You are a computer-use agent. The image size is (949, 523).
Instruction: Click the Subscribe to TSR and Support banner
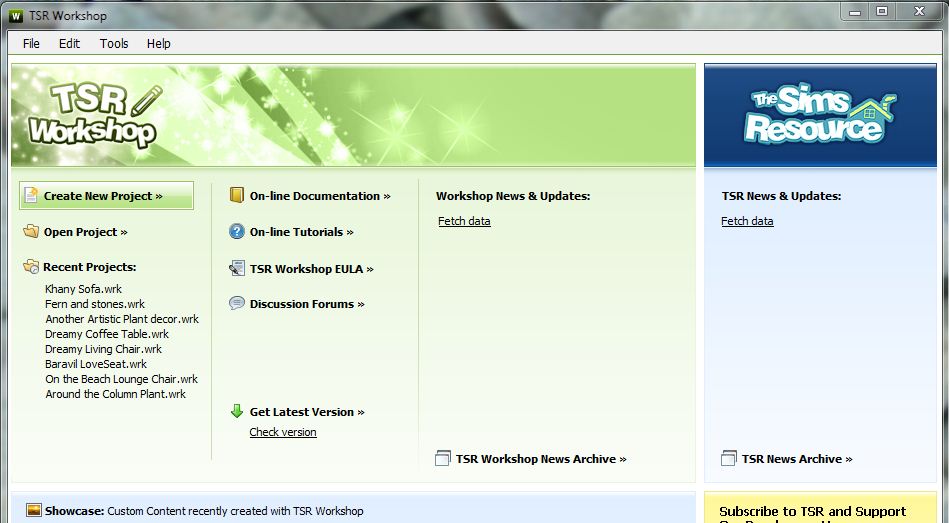(820, 508)
